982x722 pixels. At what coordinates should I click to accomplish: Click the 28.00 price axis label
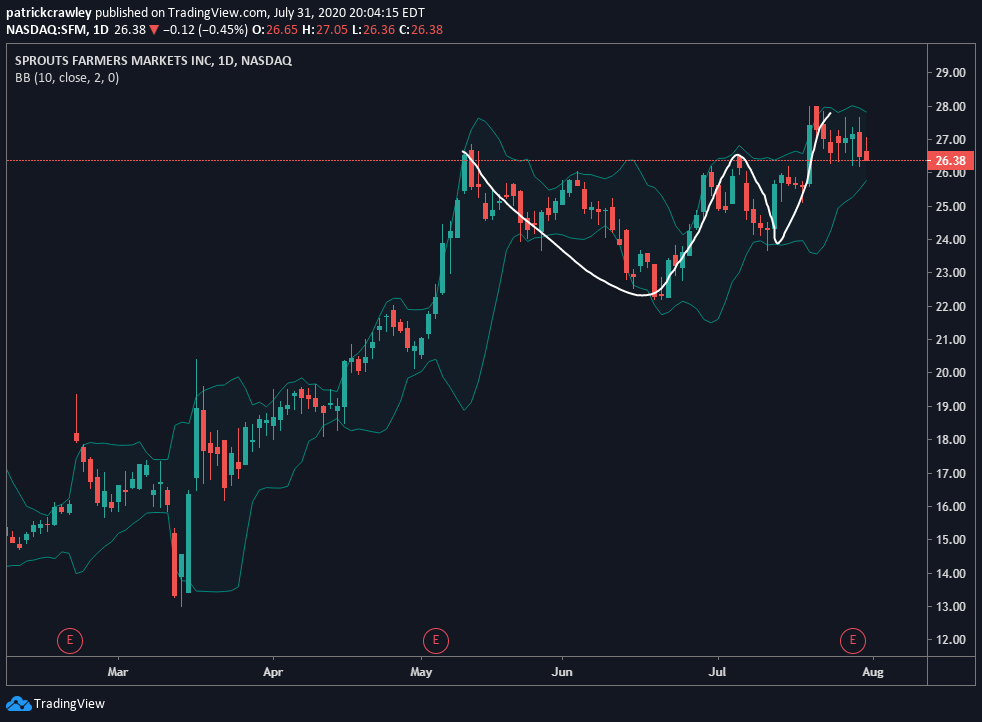(950, 106)
